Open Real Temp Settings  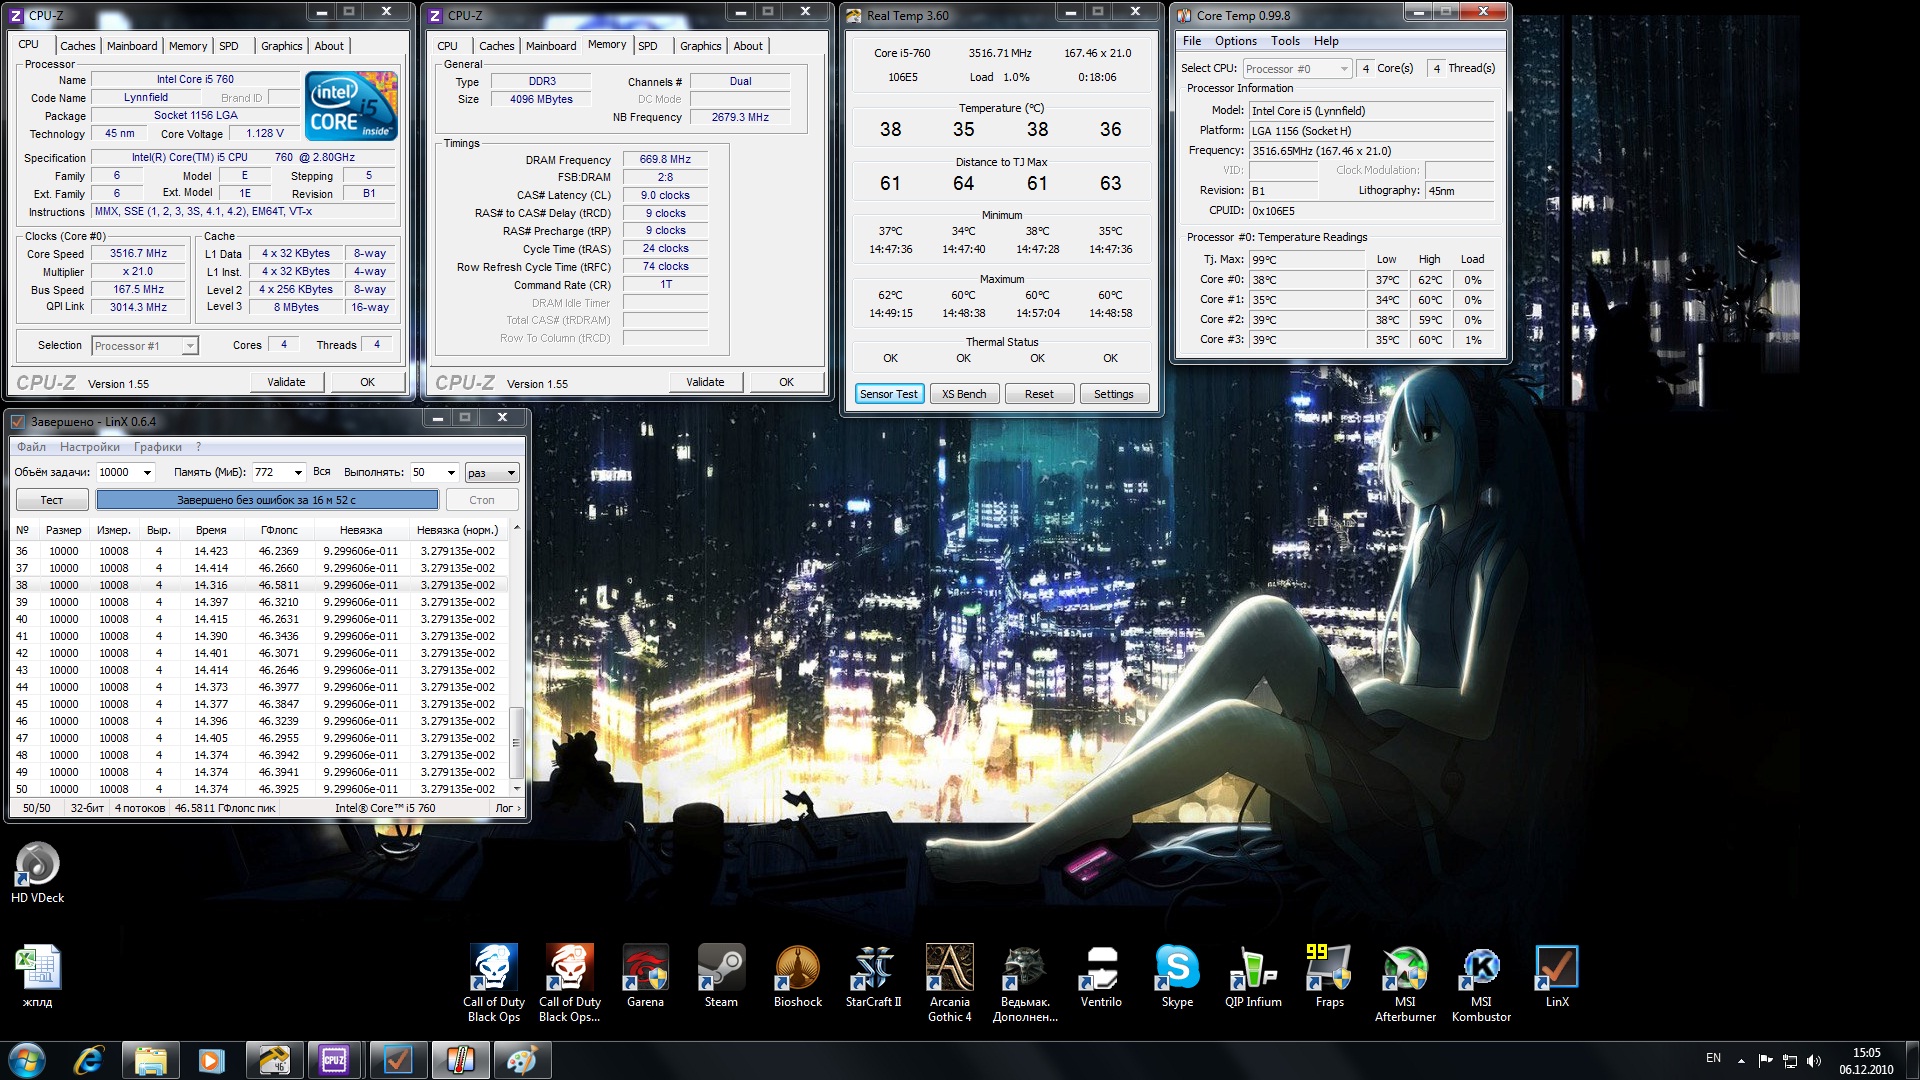[1113, 394]
